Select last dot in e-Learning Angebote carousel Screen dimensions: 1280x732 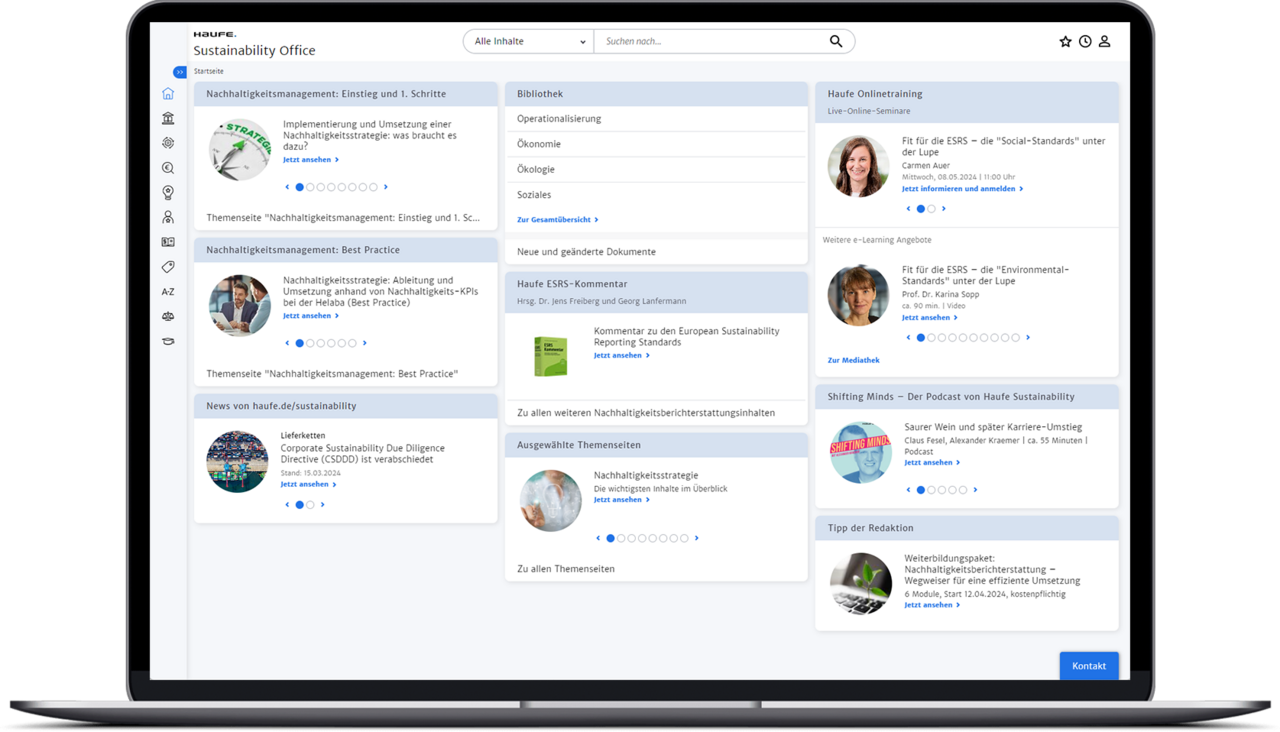pyautogui.click(x=1016, y=338)
